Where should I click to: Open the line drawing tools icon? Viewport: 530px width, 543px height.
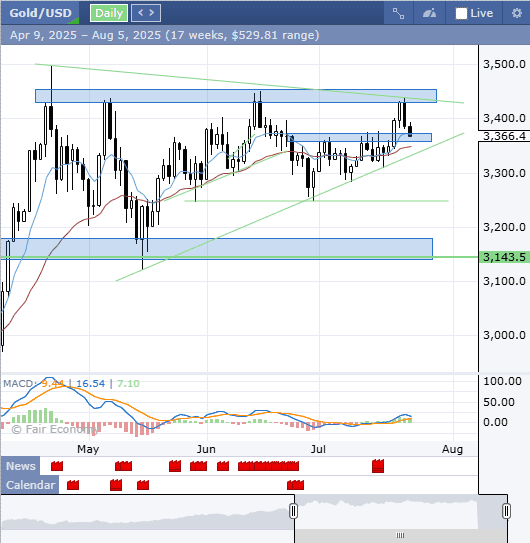coord(398,13)
